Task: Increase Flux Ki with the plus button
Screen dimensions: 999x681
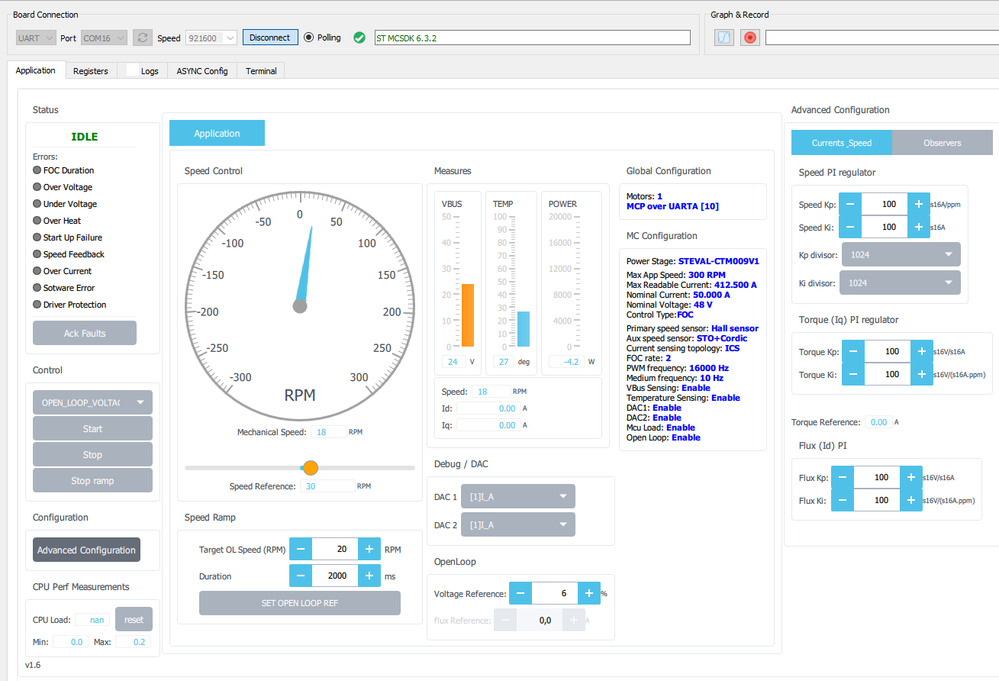Action: coord(911,500)
